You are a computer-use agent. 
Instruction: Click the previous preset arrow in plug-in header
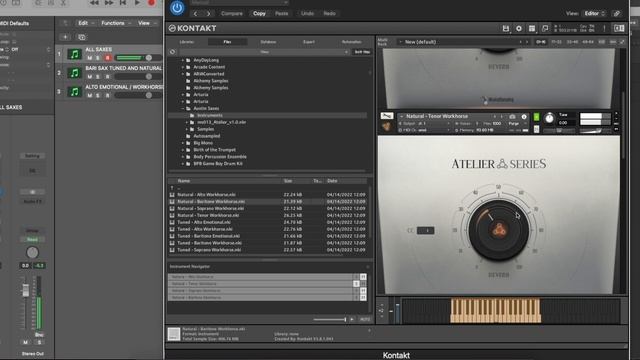[x=196, y=13]
